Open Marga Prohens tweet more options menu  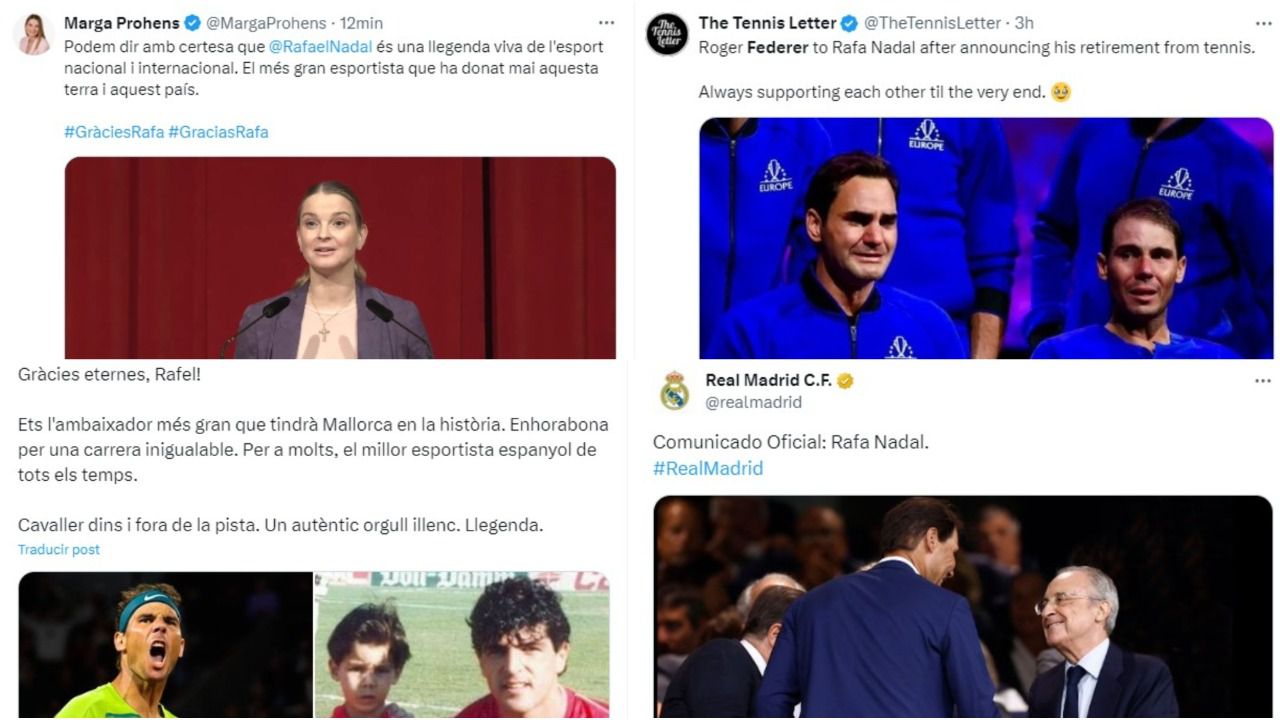(607, 22)
